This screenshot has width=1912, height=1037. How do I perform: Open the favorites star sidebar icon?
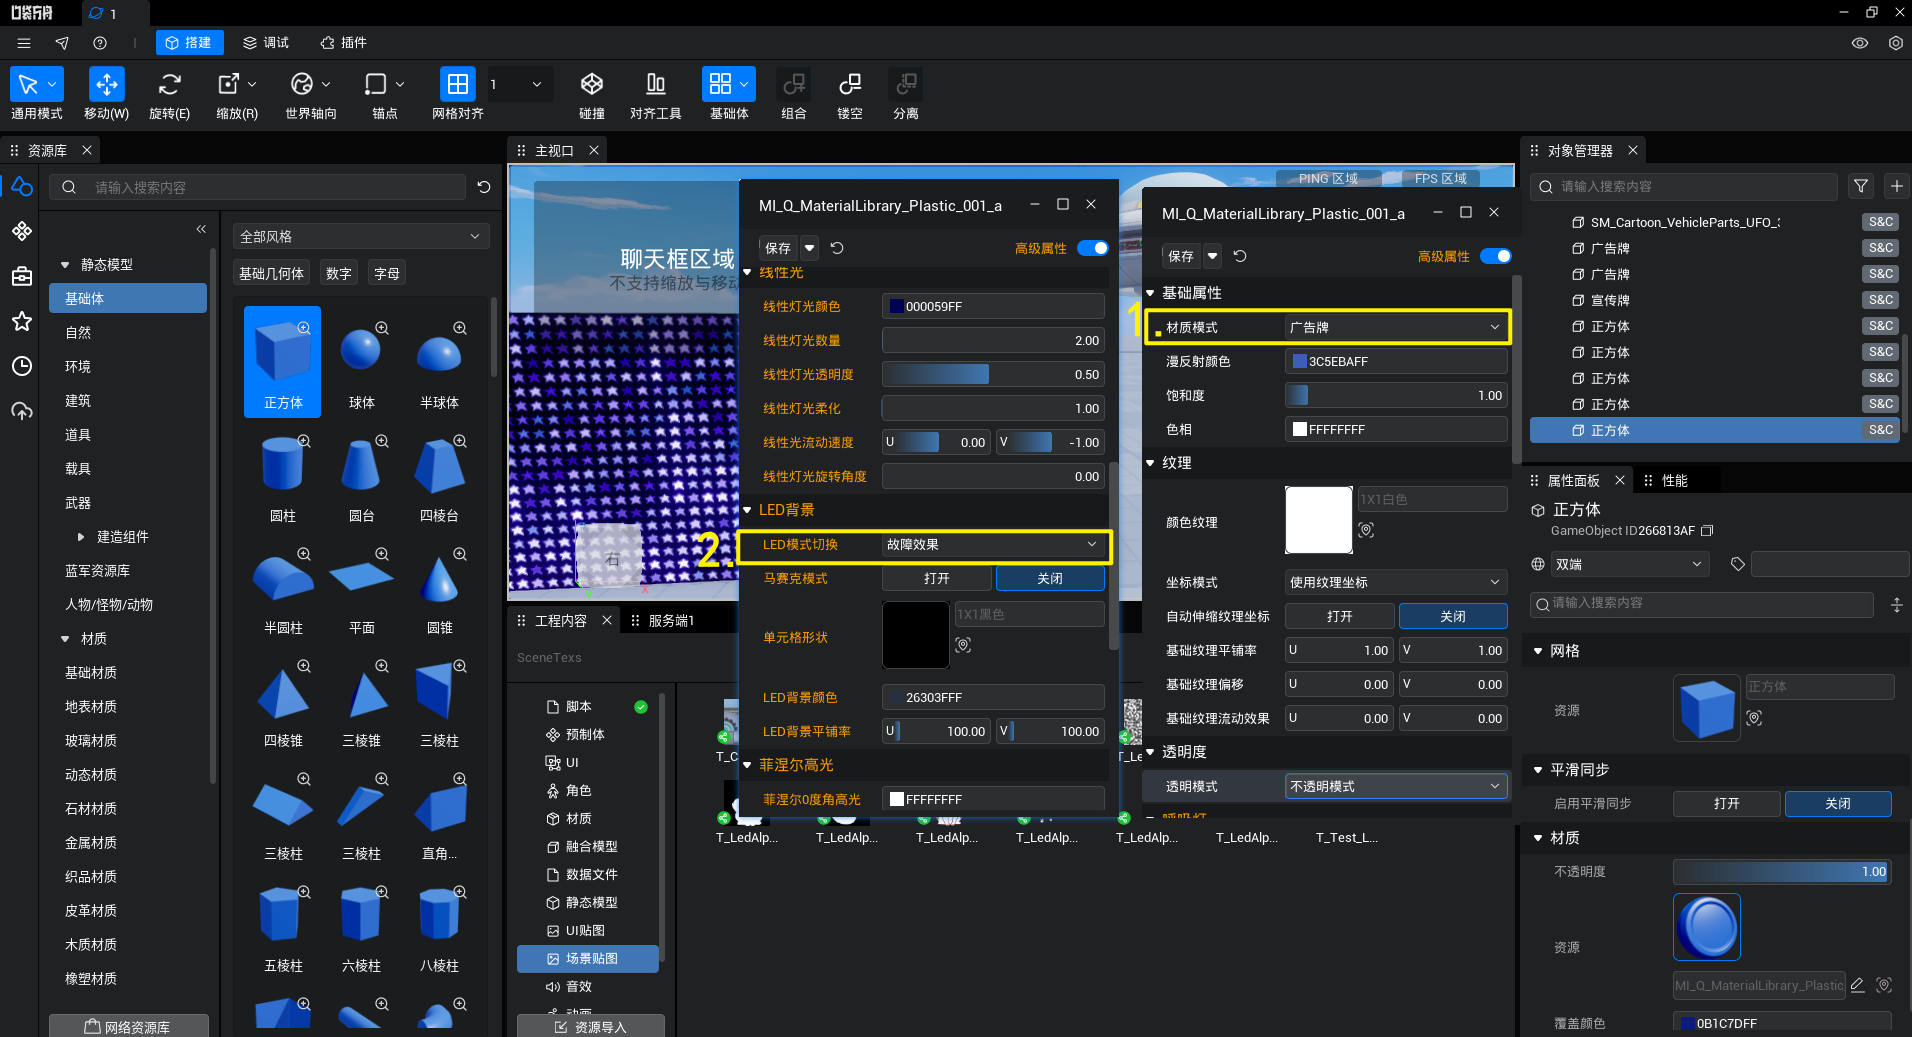tap(22, 321)
